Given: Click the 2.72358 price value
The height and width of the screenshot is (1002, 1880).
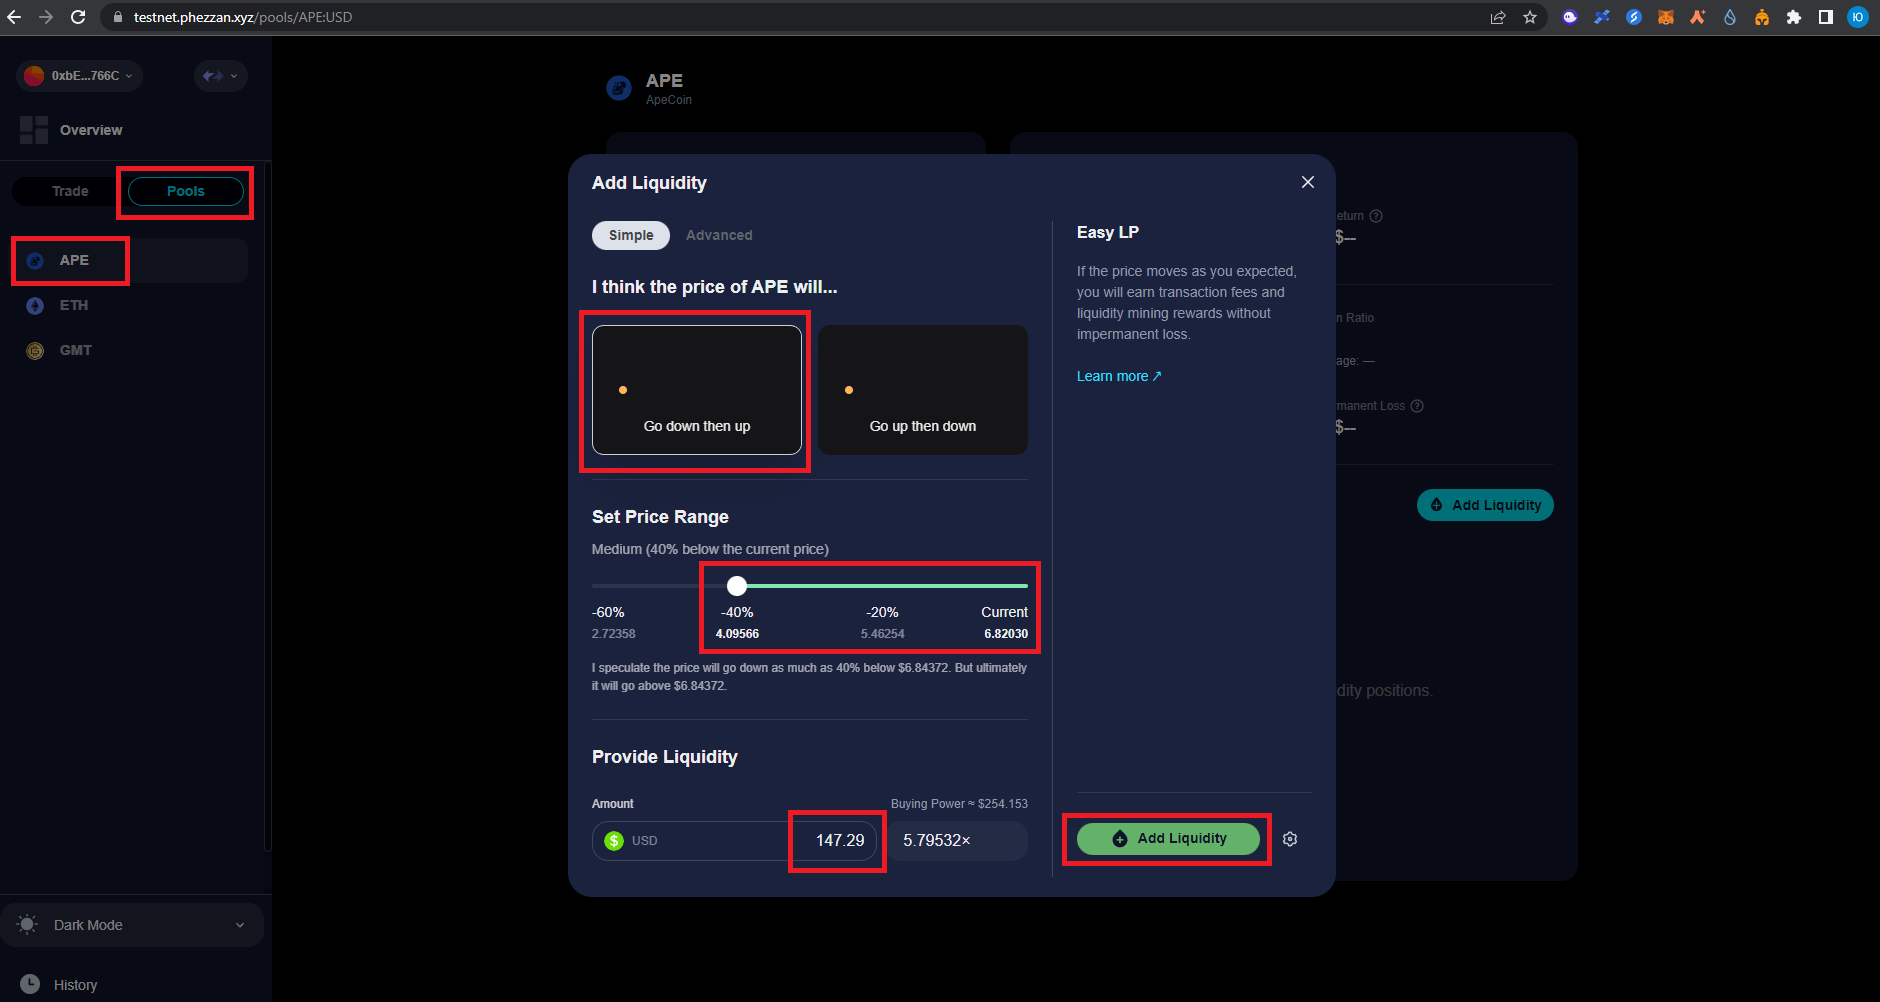Looking at the screenshot, I should (614, 634).
